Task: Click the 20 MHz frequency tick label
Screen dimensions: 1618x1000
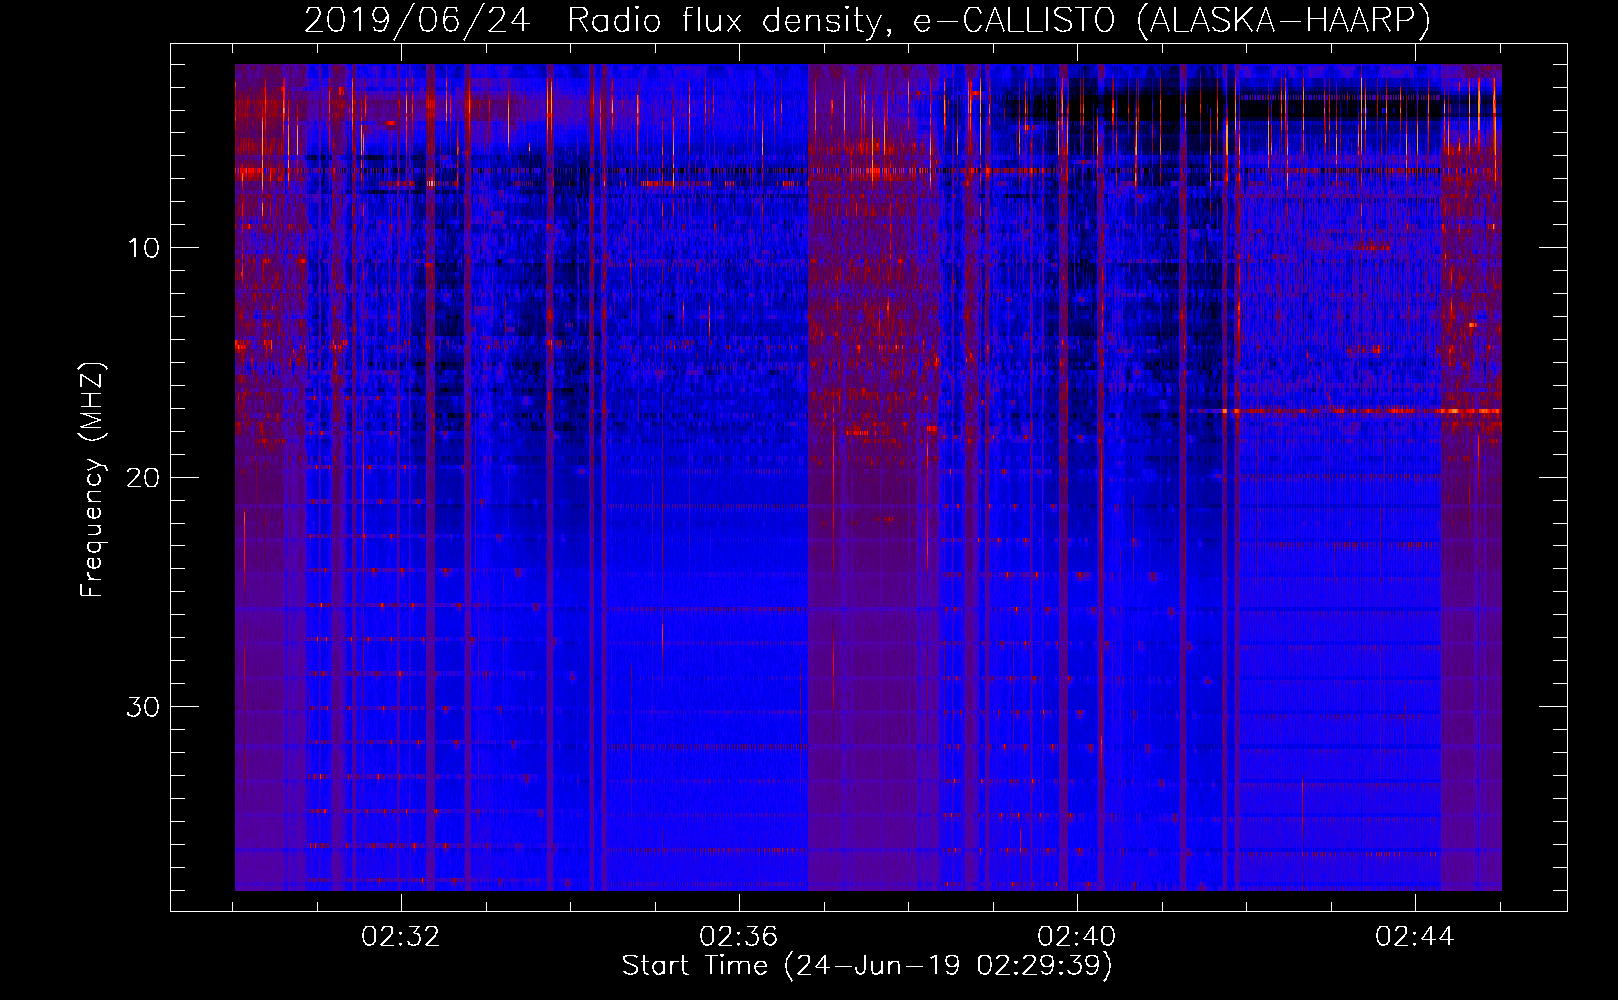Action: pos(143,477)
